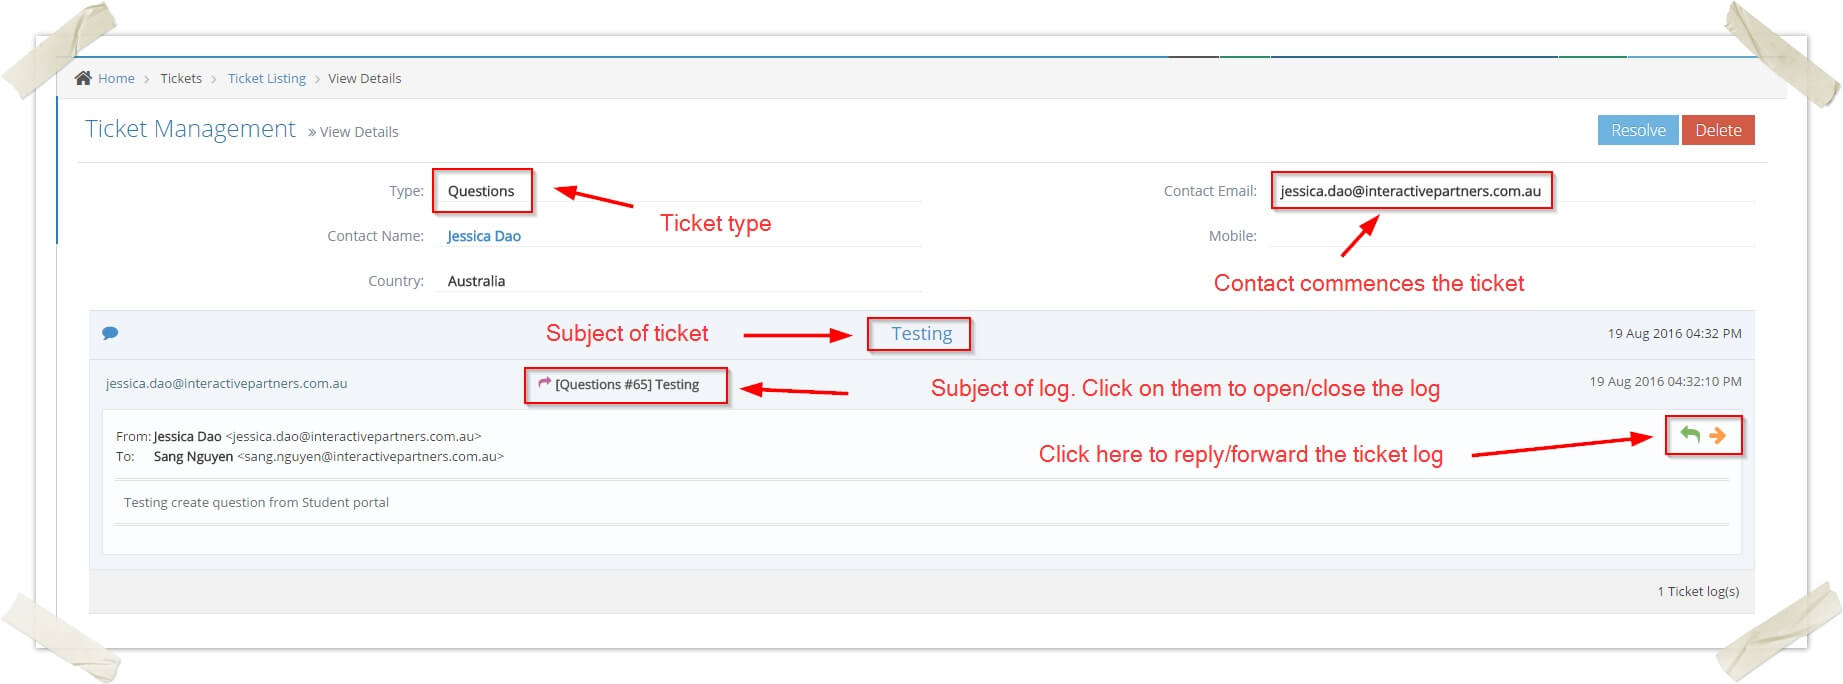
Task: Toggle the [Questions #65] Testing log
Action: pyautogui.click(x=627, y=384)
